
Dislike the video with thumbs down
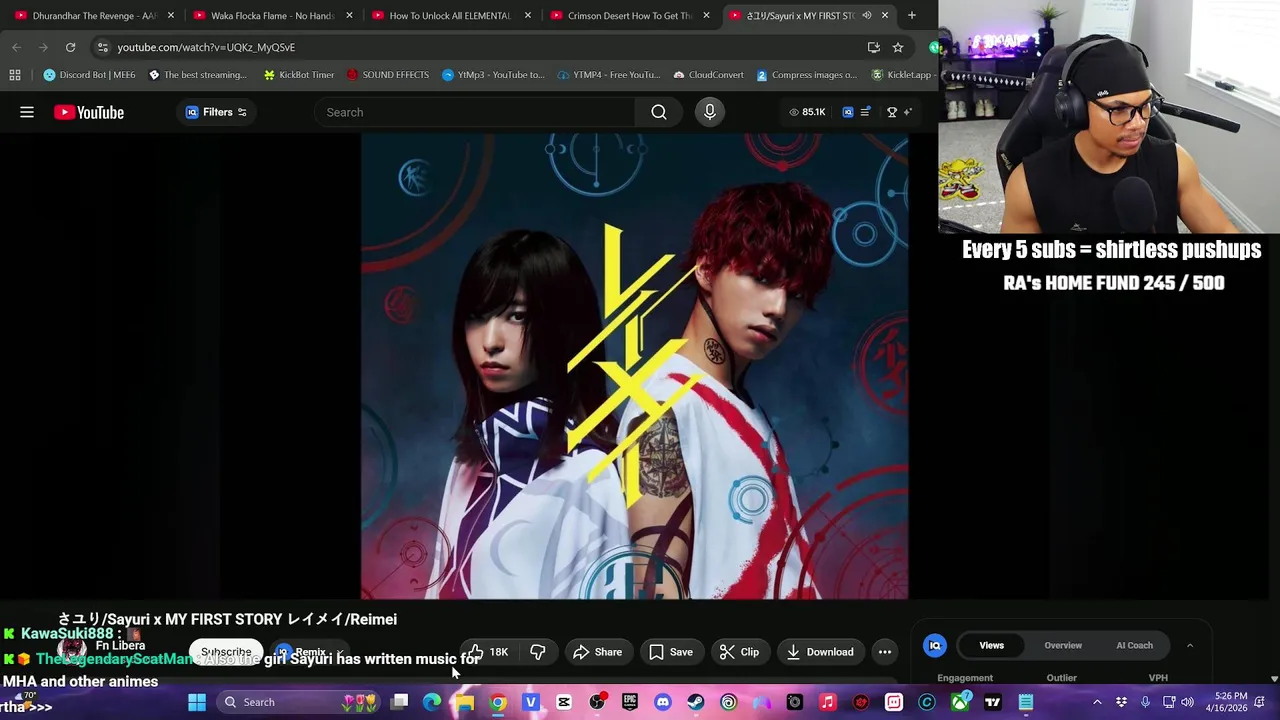(538, 652)
